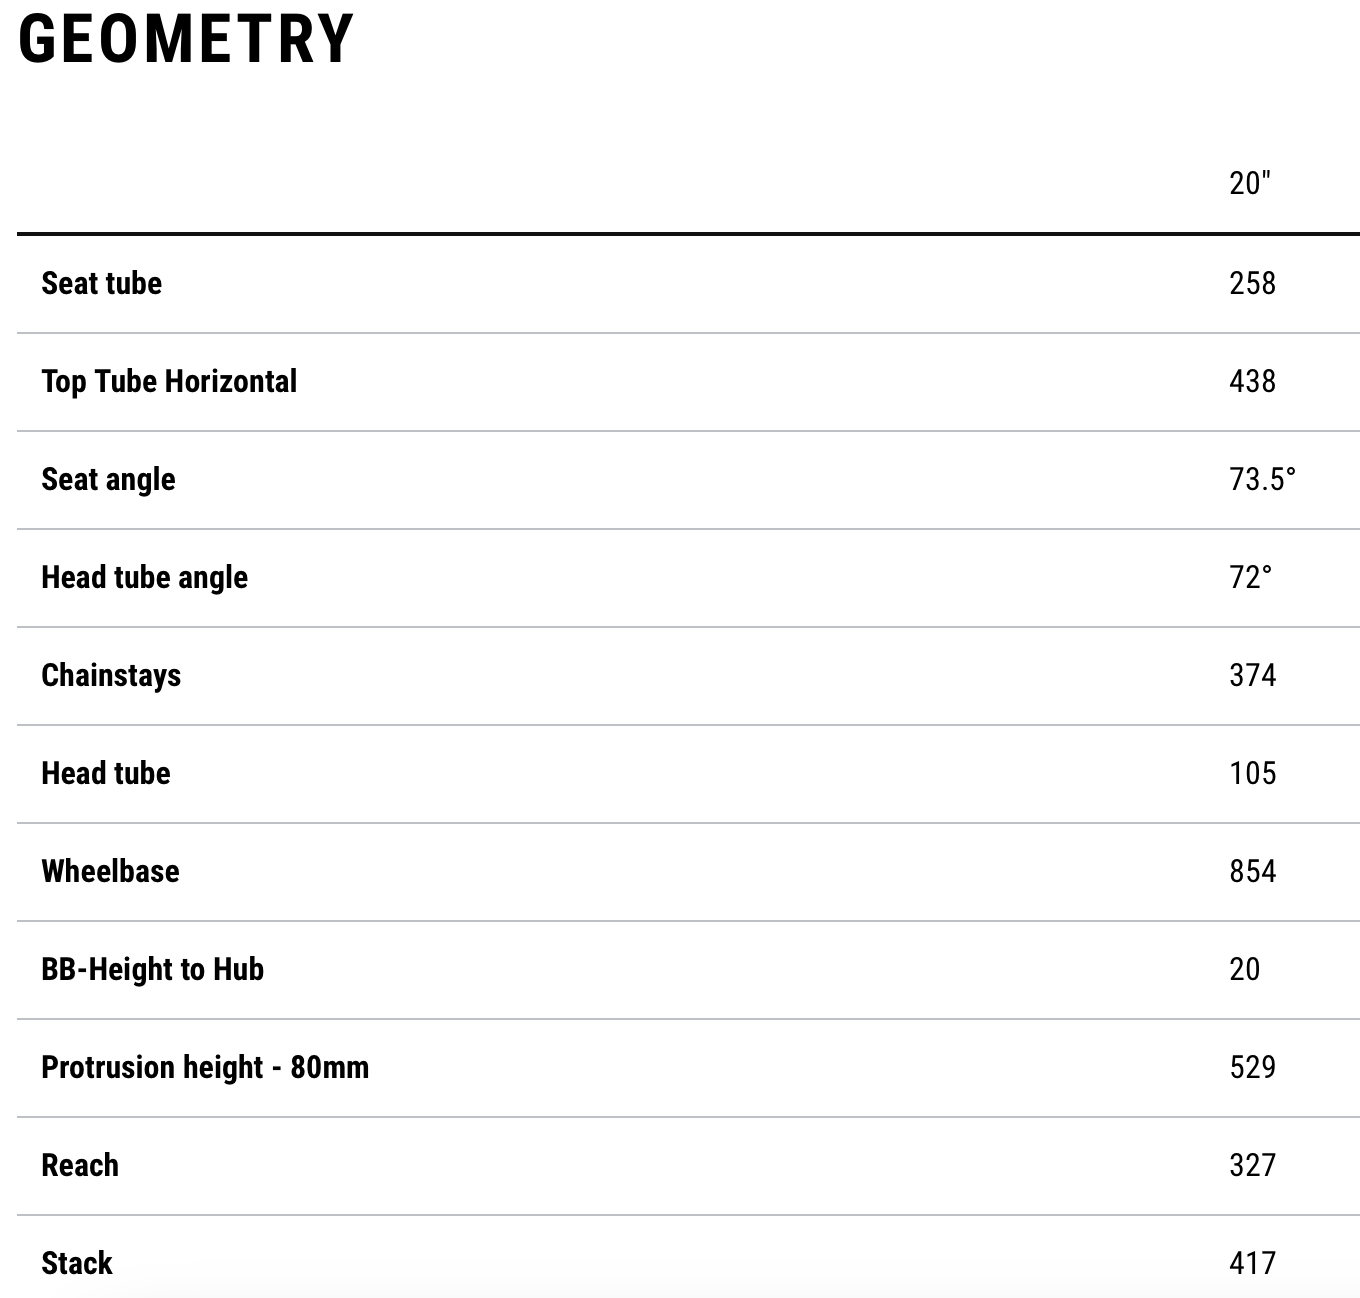This screenshot has width=1360, height=1298.
Task: Click the Head tube row label
Action: tap(106, 773)
